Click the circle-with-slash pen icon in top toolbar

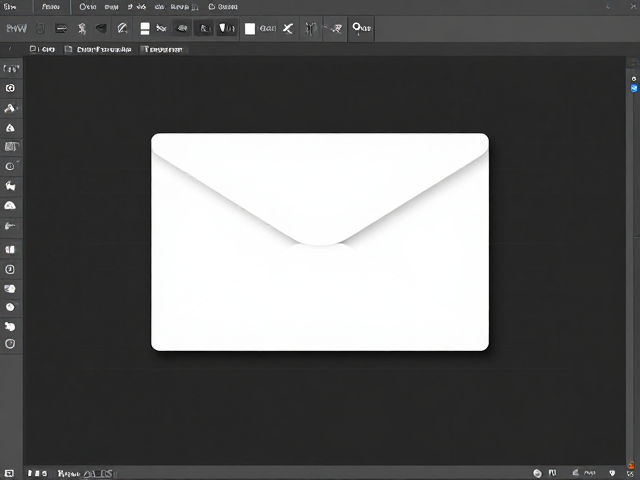tap(122, 28)
